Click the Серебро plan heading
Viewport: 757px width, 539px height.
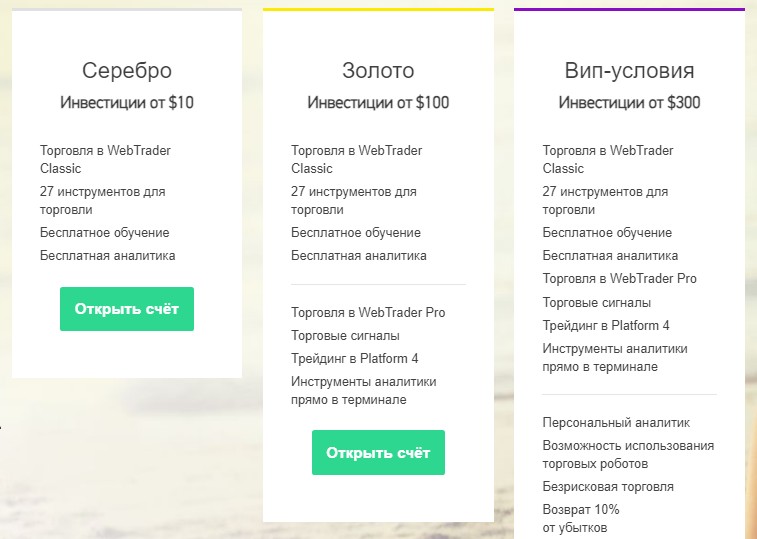pos(127,71)
